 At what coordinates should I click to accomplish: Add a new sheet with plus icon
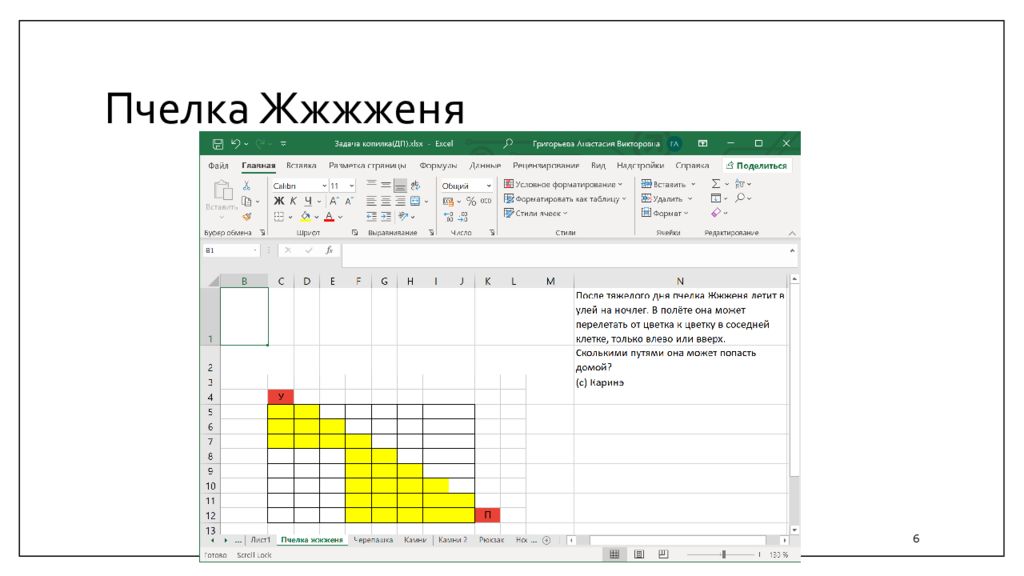click(546, 540)
